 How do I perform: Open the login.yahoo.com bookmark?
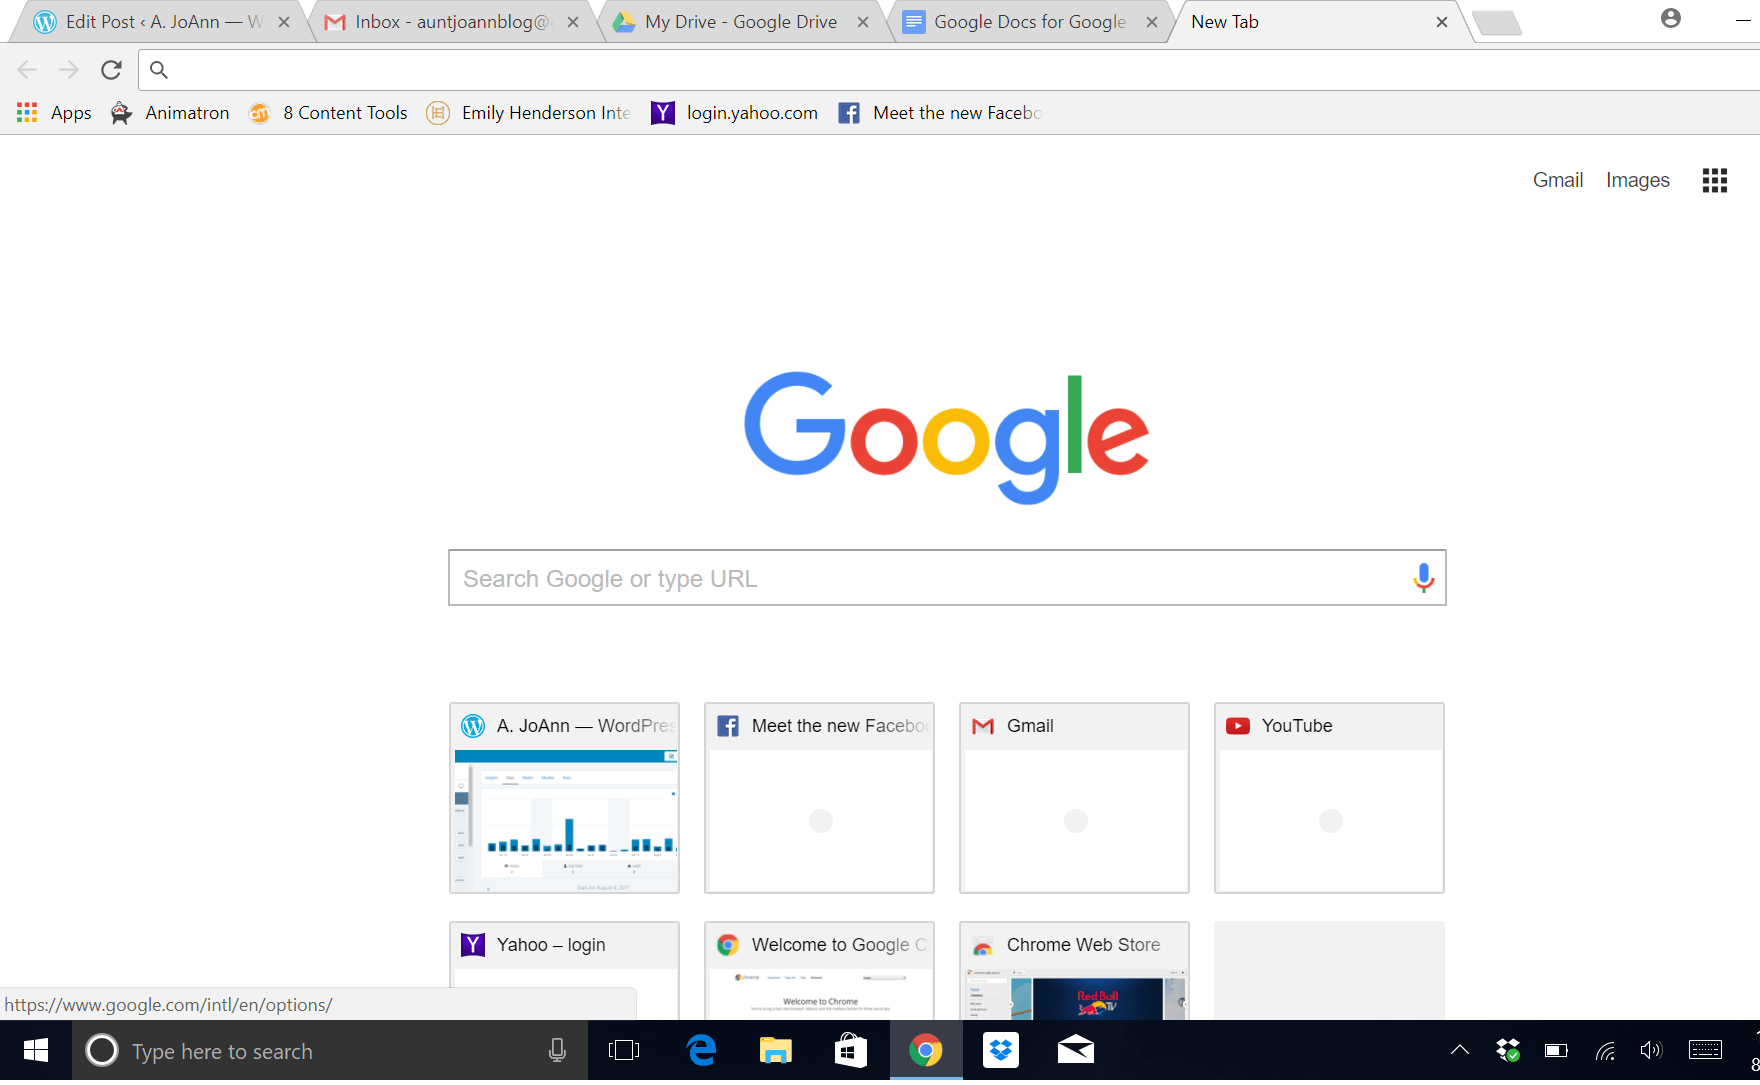[735, 113]
